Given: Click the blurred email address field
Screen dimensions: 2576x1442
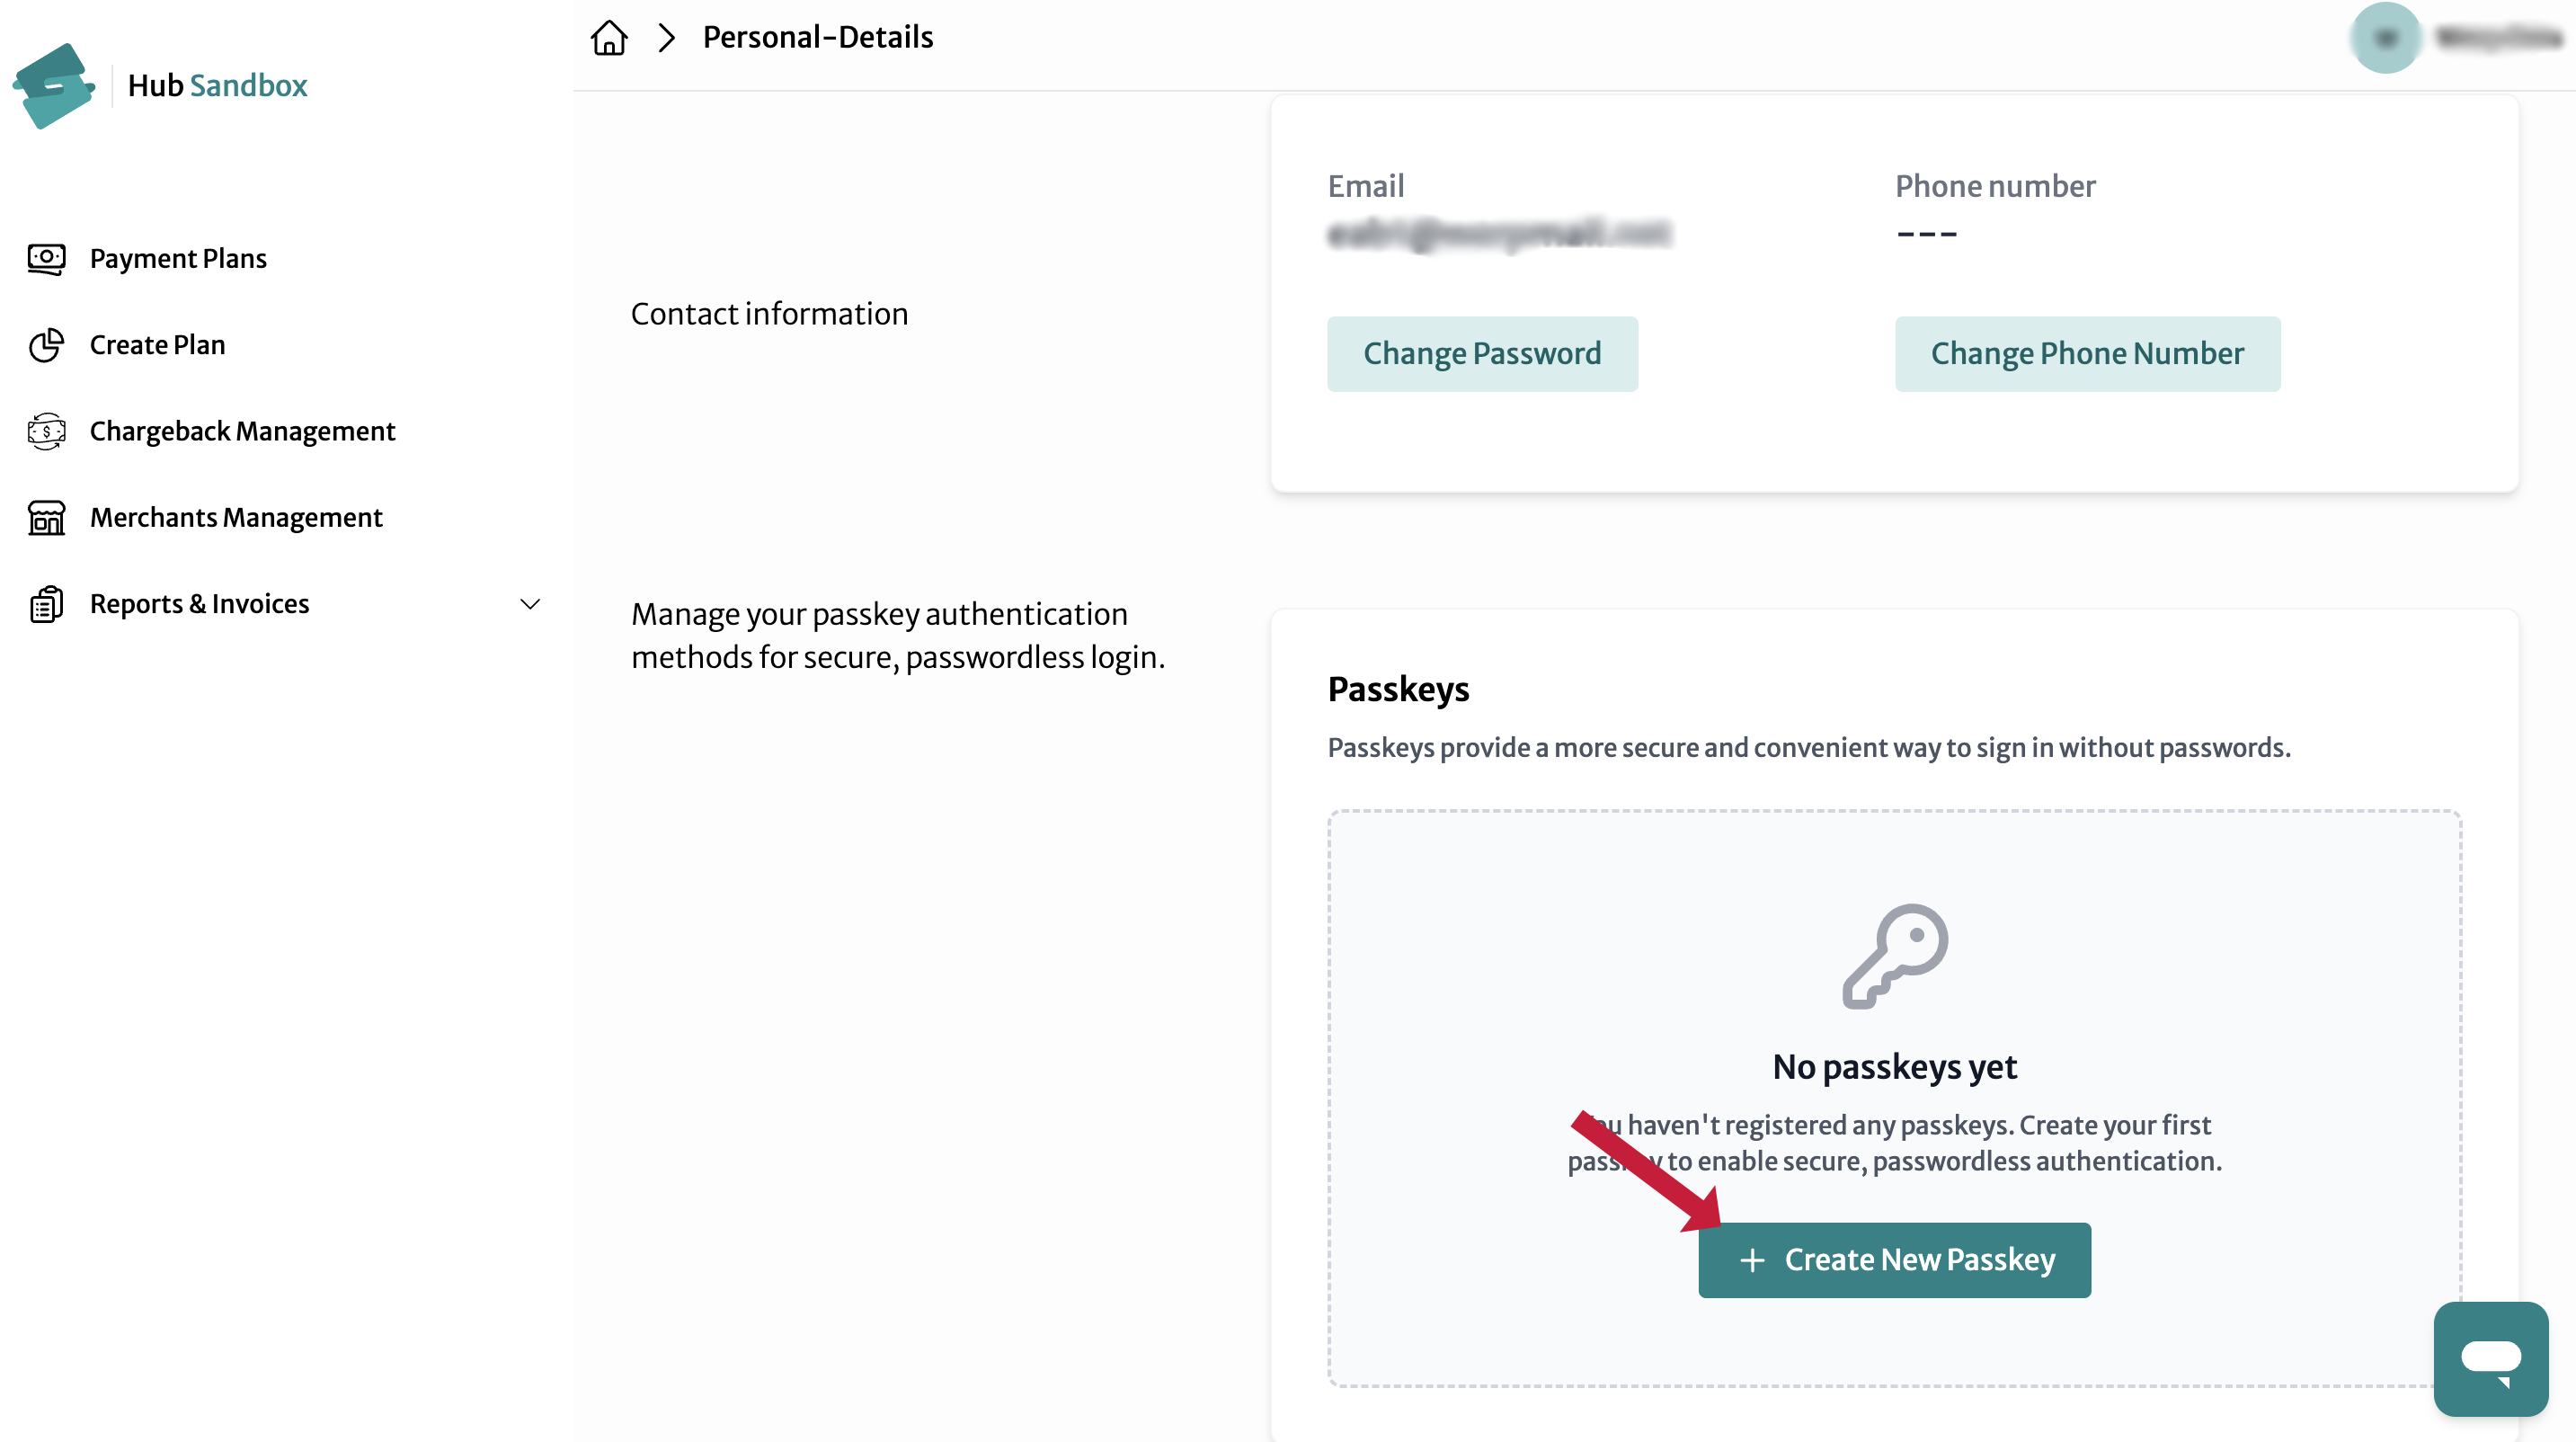Looking at the screenshot, I should [1502, 234].
